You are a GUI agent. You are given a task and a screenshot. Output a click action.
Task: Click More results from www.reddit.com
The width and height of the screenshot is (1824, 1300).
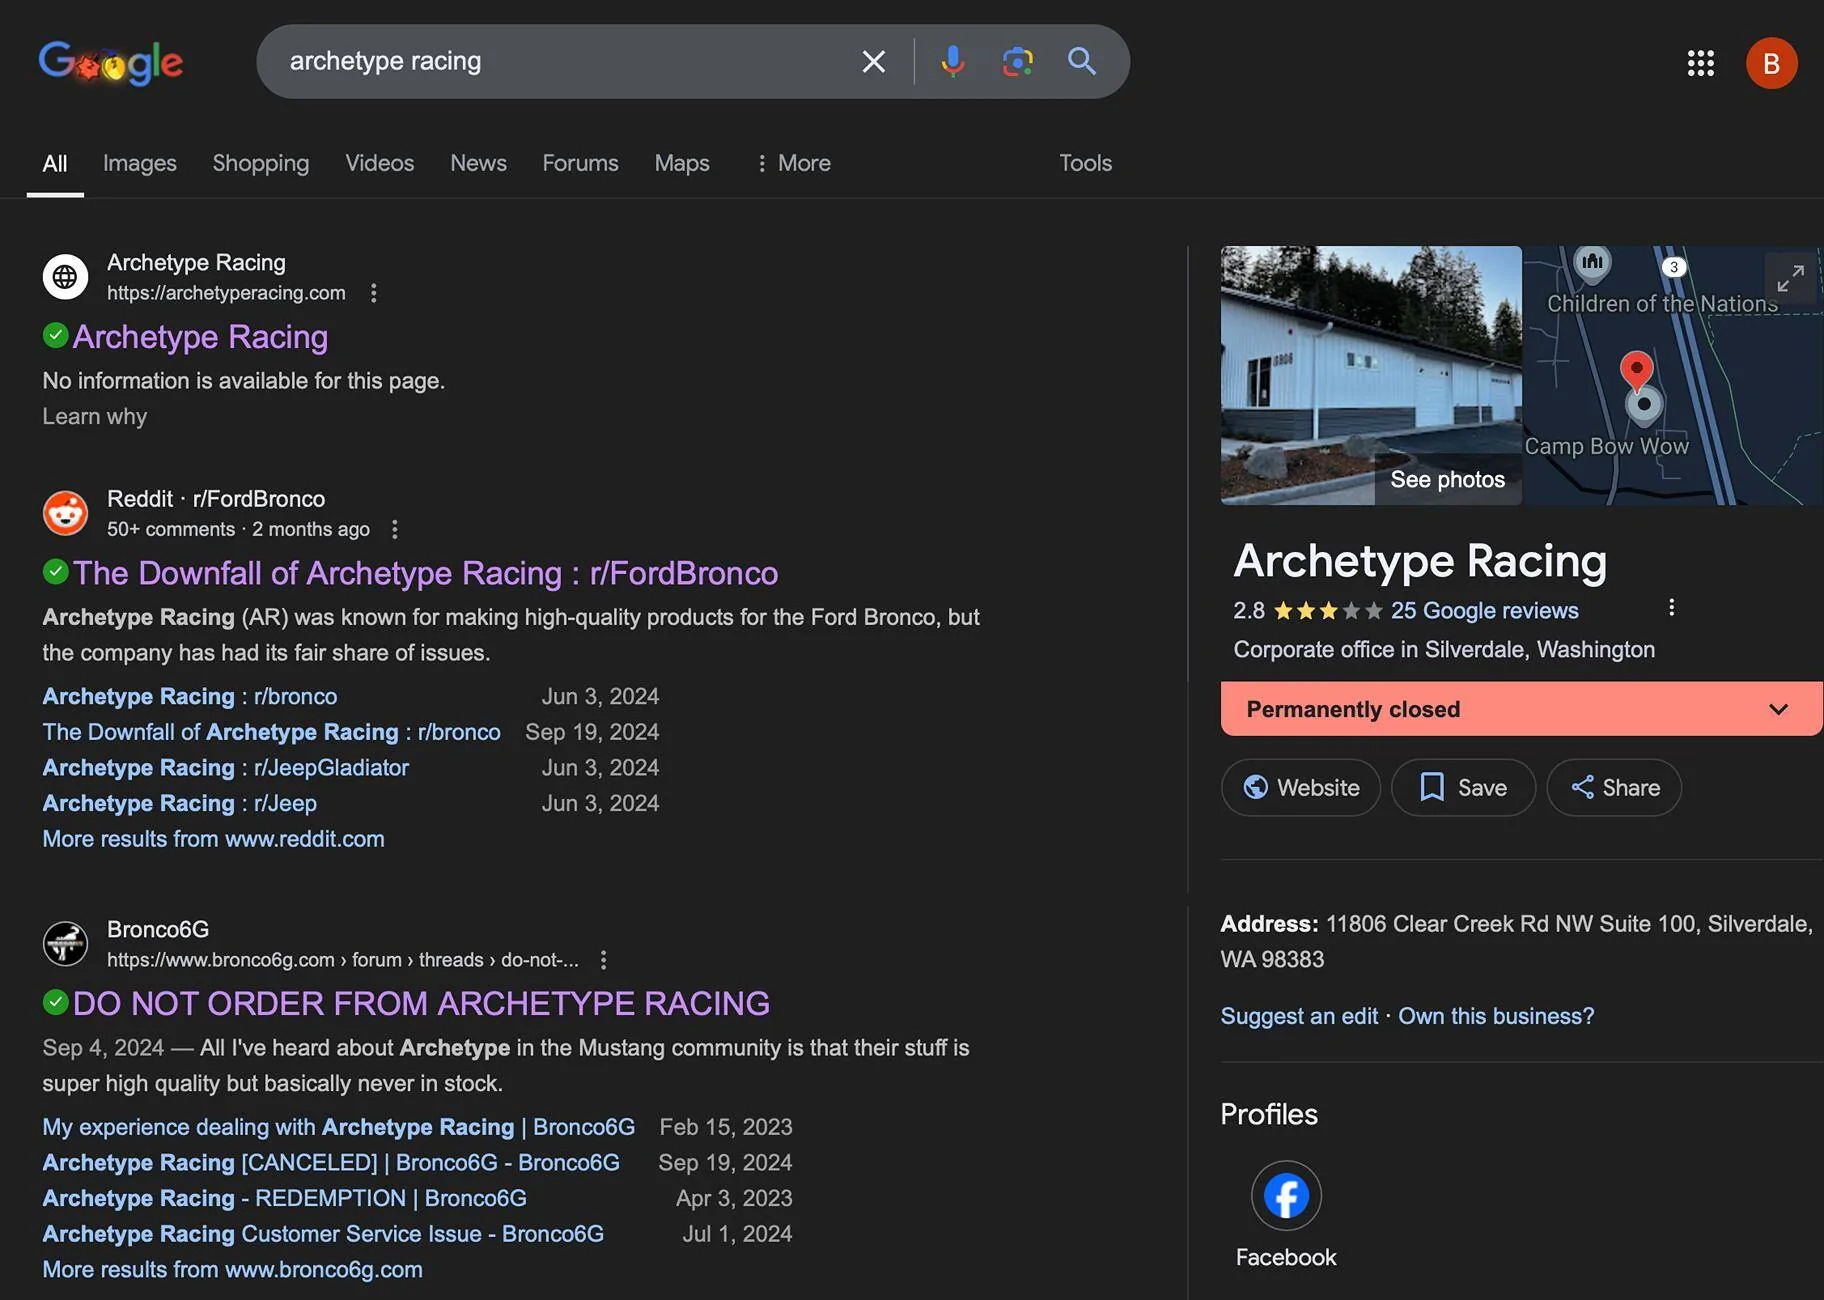[x=213, y=839]
